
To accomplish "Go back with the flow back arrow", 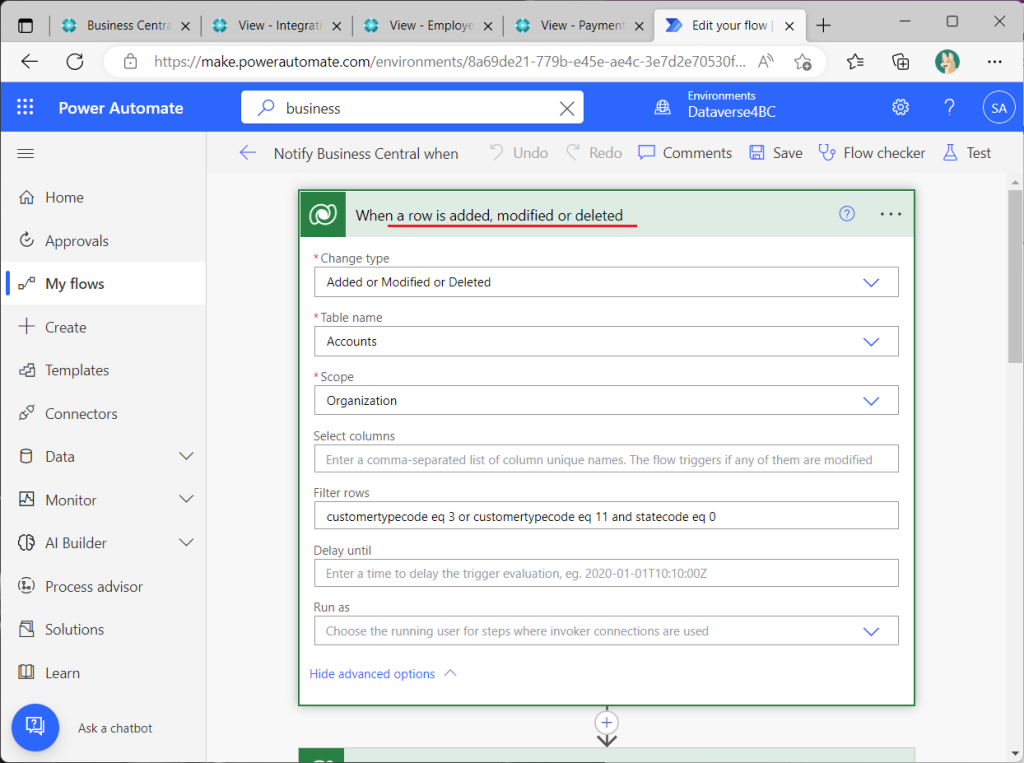I will pyautogui.click(x=248, y=153).
